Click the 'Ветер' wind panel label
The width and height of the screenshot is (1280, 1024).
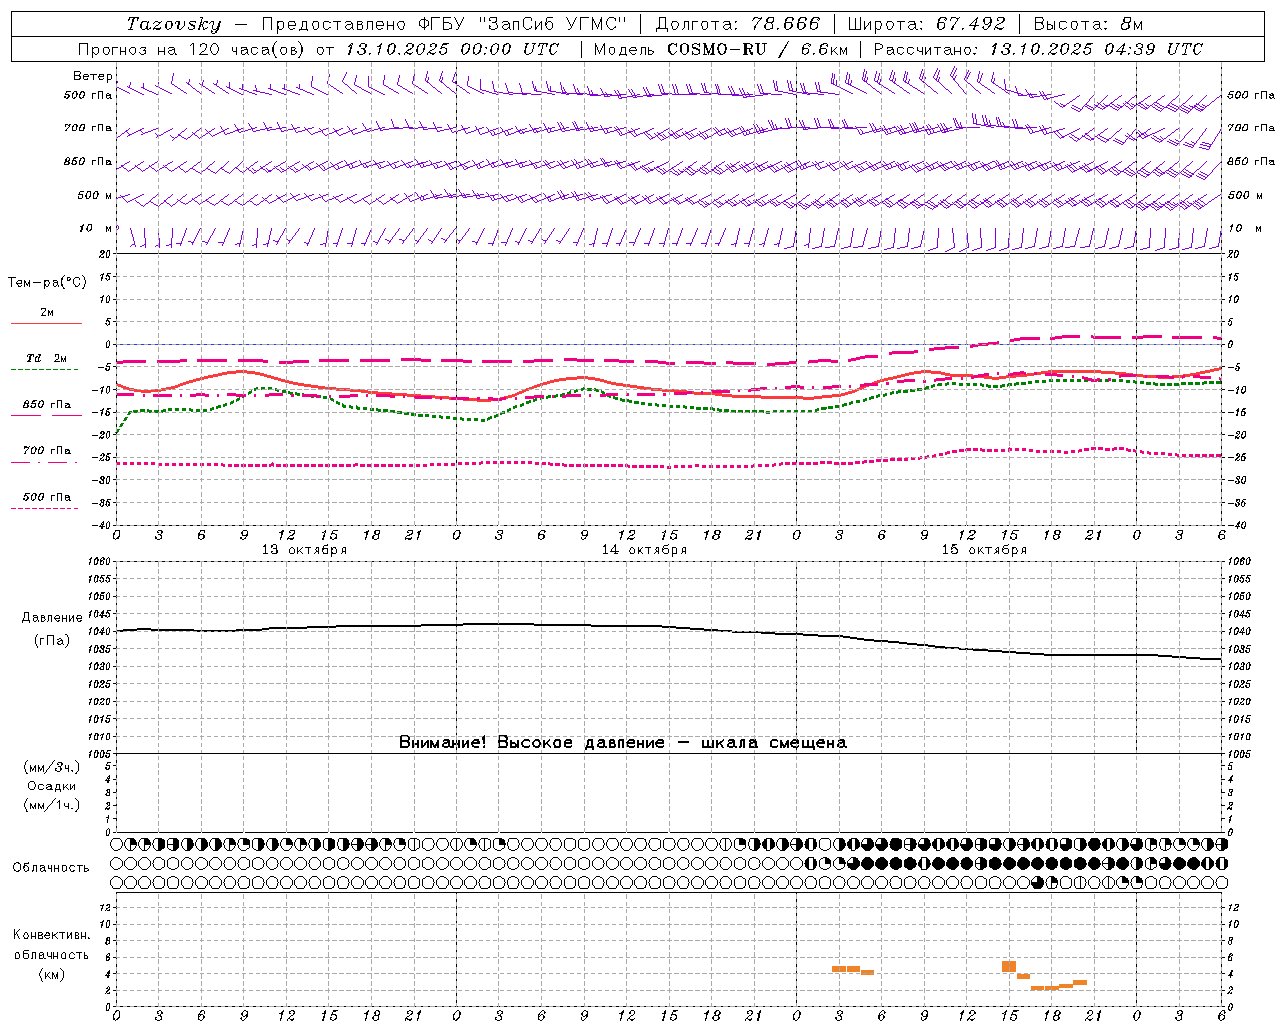pyautogui.click(x=93, y=76)
